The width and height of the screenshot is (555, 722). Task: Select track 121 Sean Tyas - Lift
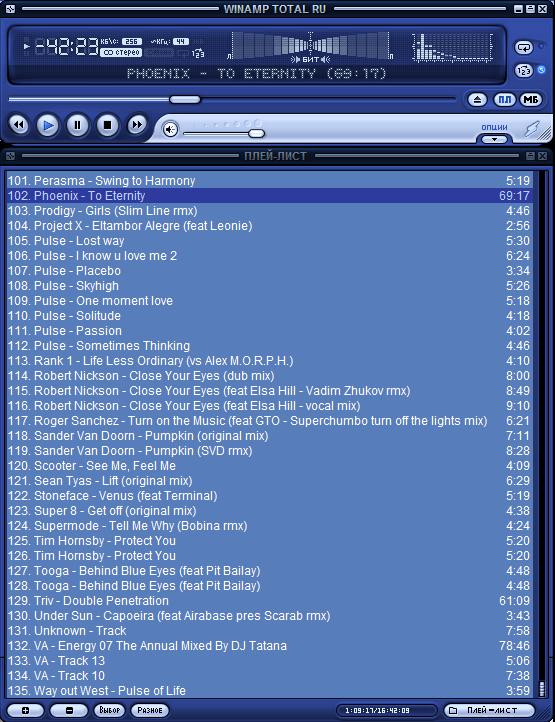coord(269,481)
